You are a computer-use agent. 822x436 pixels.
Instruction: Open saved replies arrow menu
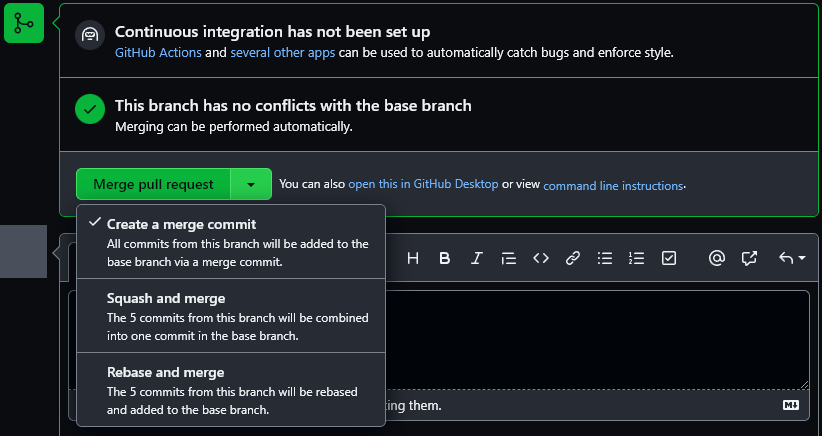792,258
